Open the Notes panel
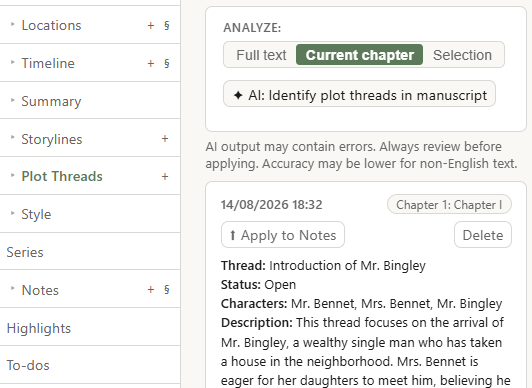Viewport: 532px width, 388px height. point(40,290)
